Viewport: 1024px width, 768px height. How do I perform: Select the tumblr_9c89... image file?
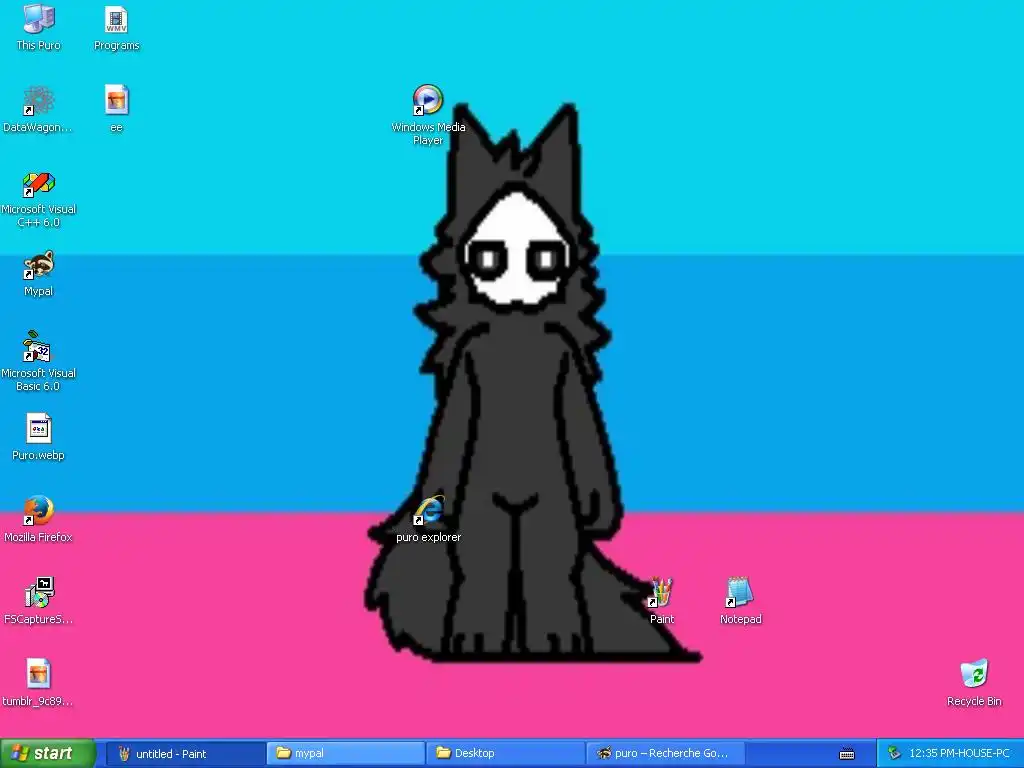pos(38,682)
